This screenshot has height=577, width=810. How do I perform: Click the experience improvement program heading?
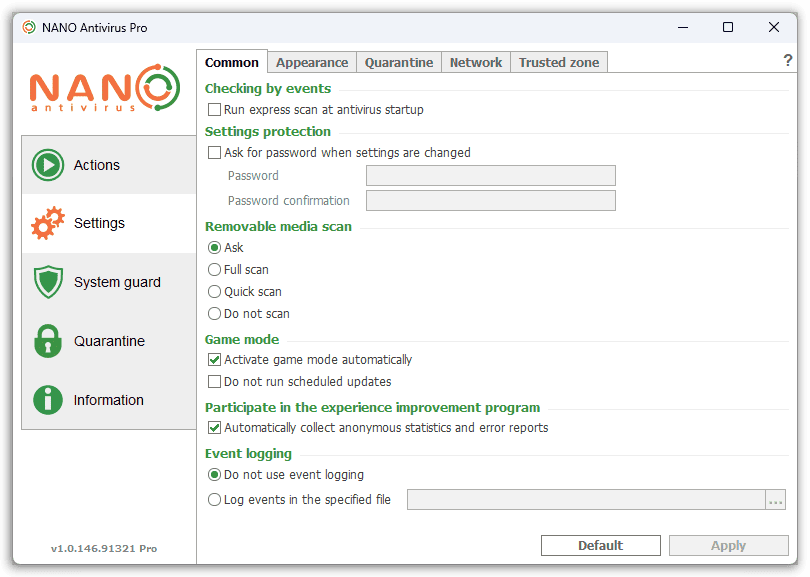point(372,408)
